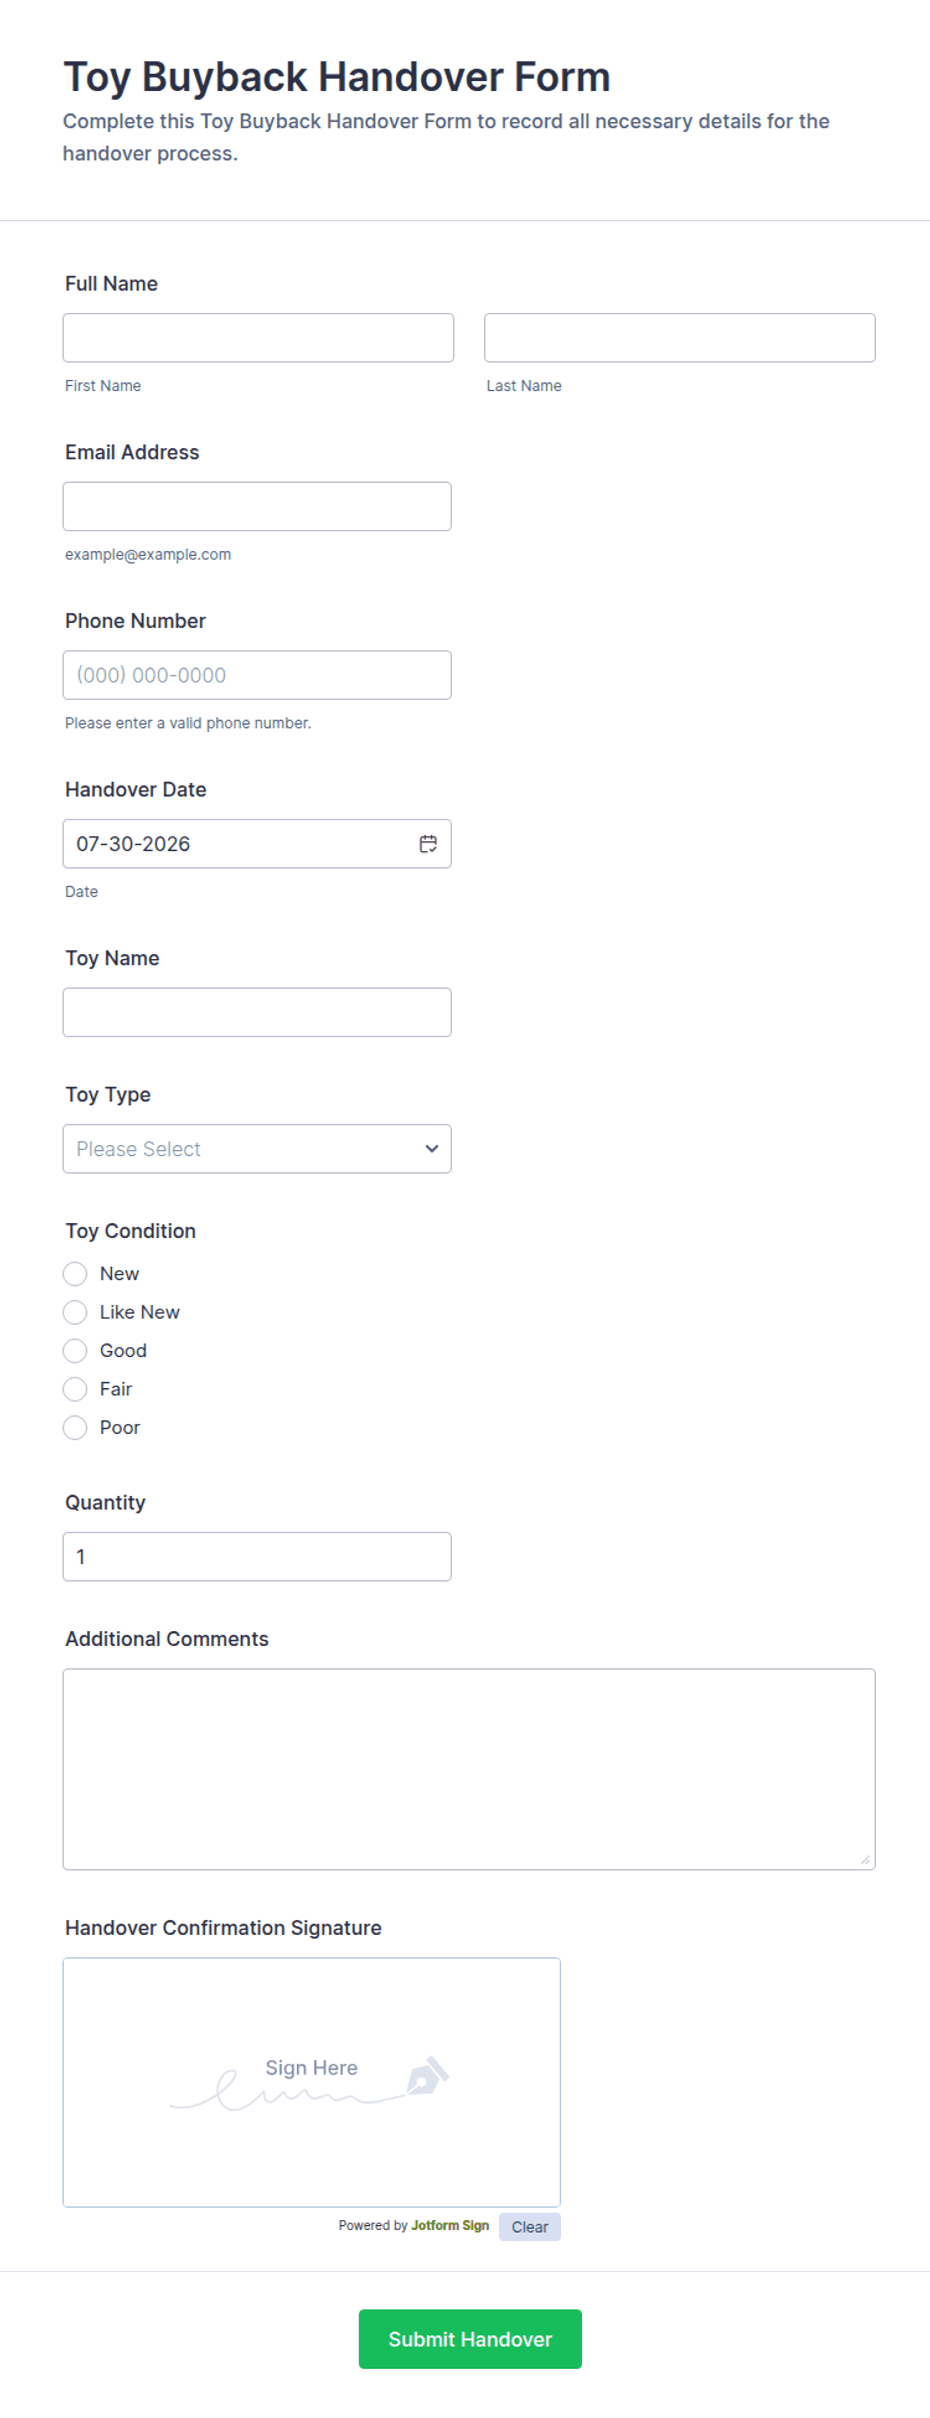This screenshot has width=930, height=2418.
Task: Click the Phone Number field
Action: [257, 675]
